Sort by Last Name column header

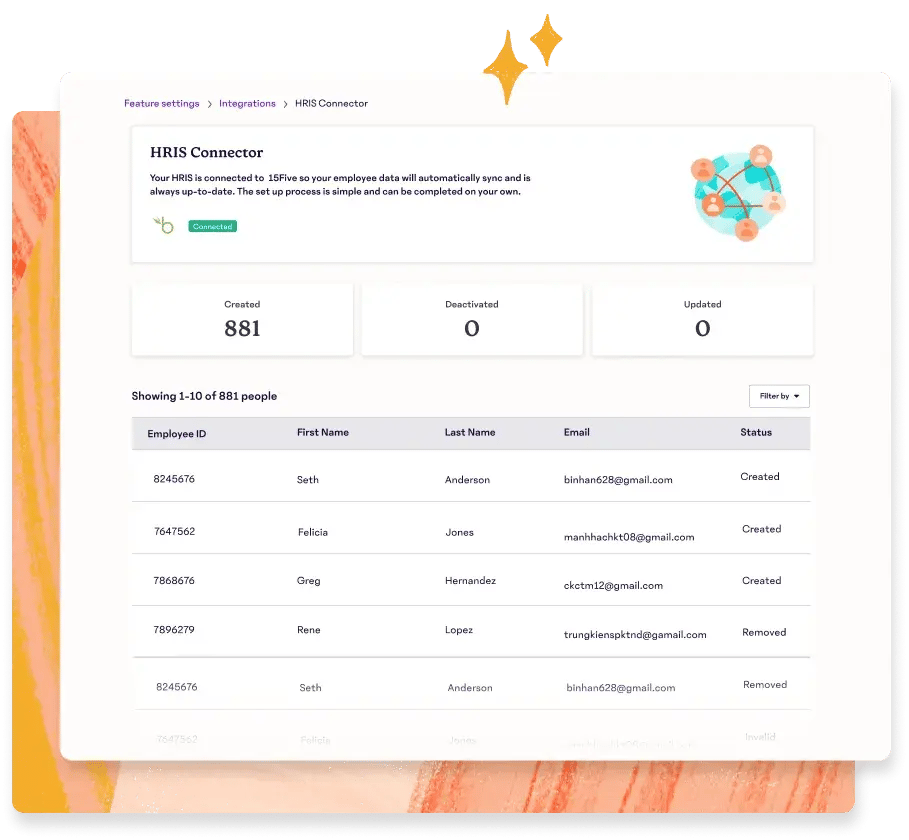pyautogui.click(x=470, y=432)
